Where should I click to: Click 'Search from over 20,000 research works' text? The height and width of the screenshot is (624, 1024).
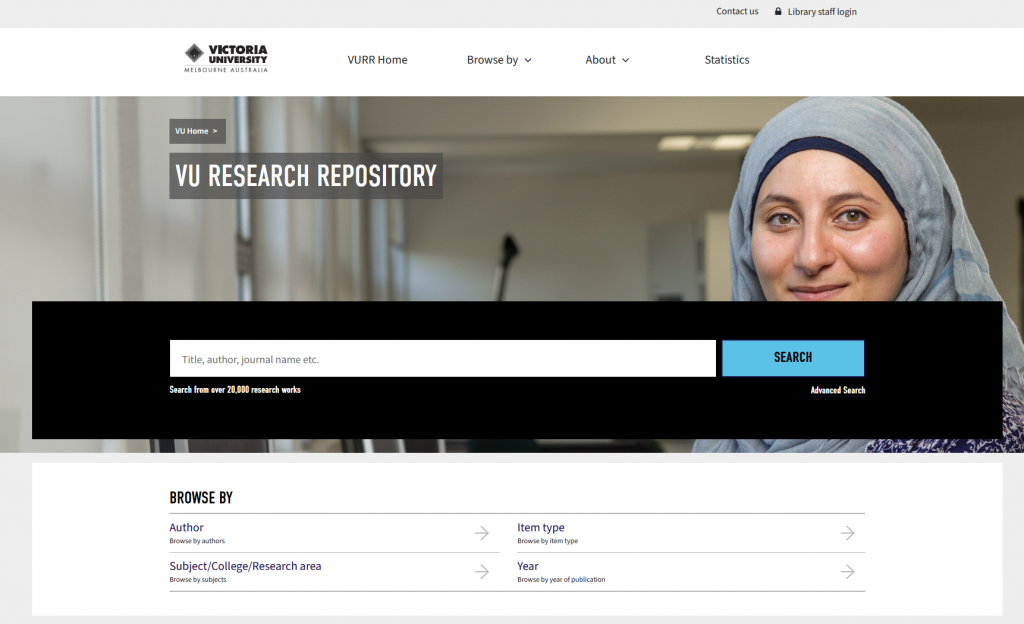coord(235,390)
